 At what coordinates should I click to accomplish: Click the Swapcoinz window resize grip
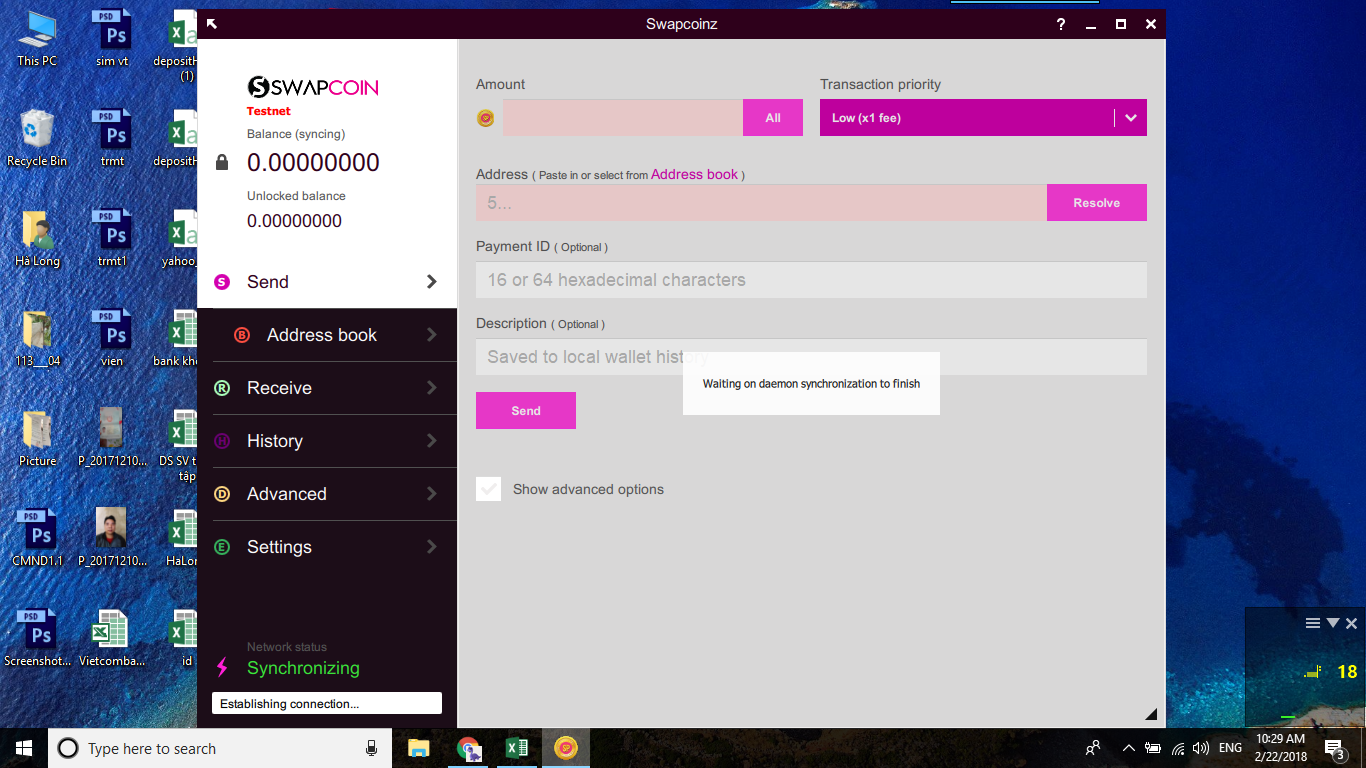[x=1151, y=714]
